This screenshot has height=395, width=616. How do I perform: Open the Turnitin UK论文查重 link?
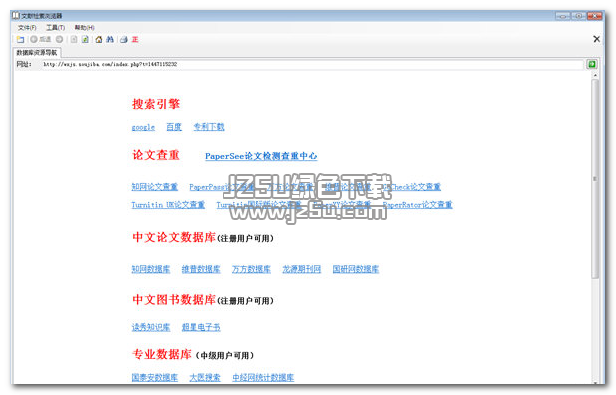168,205
